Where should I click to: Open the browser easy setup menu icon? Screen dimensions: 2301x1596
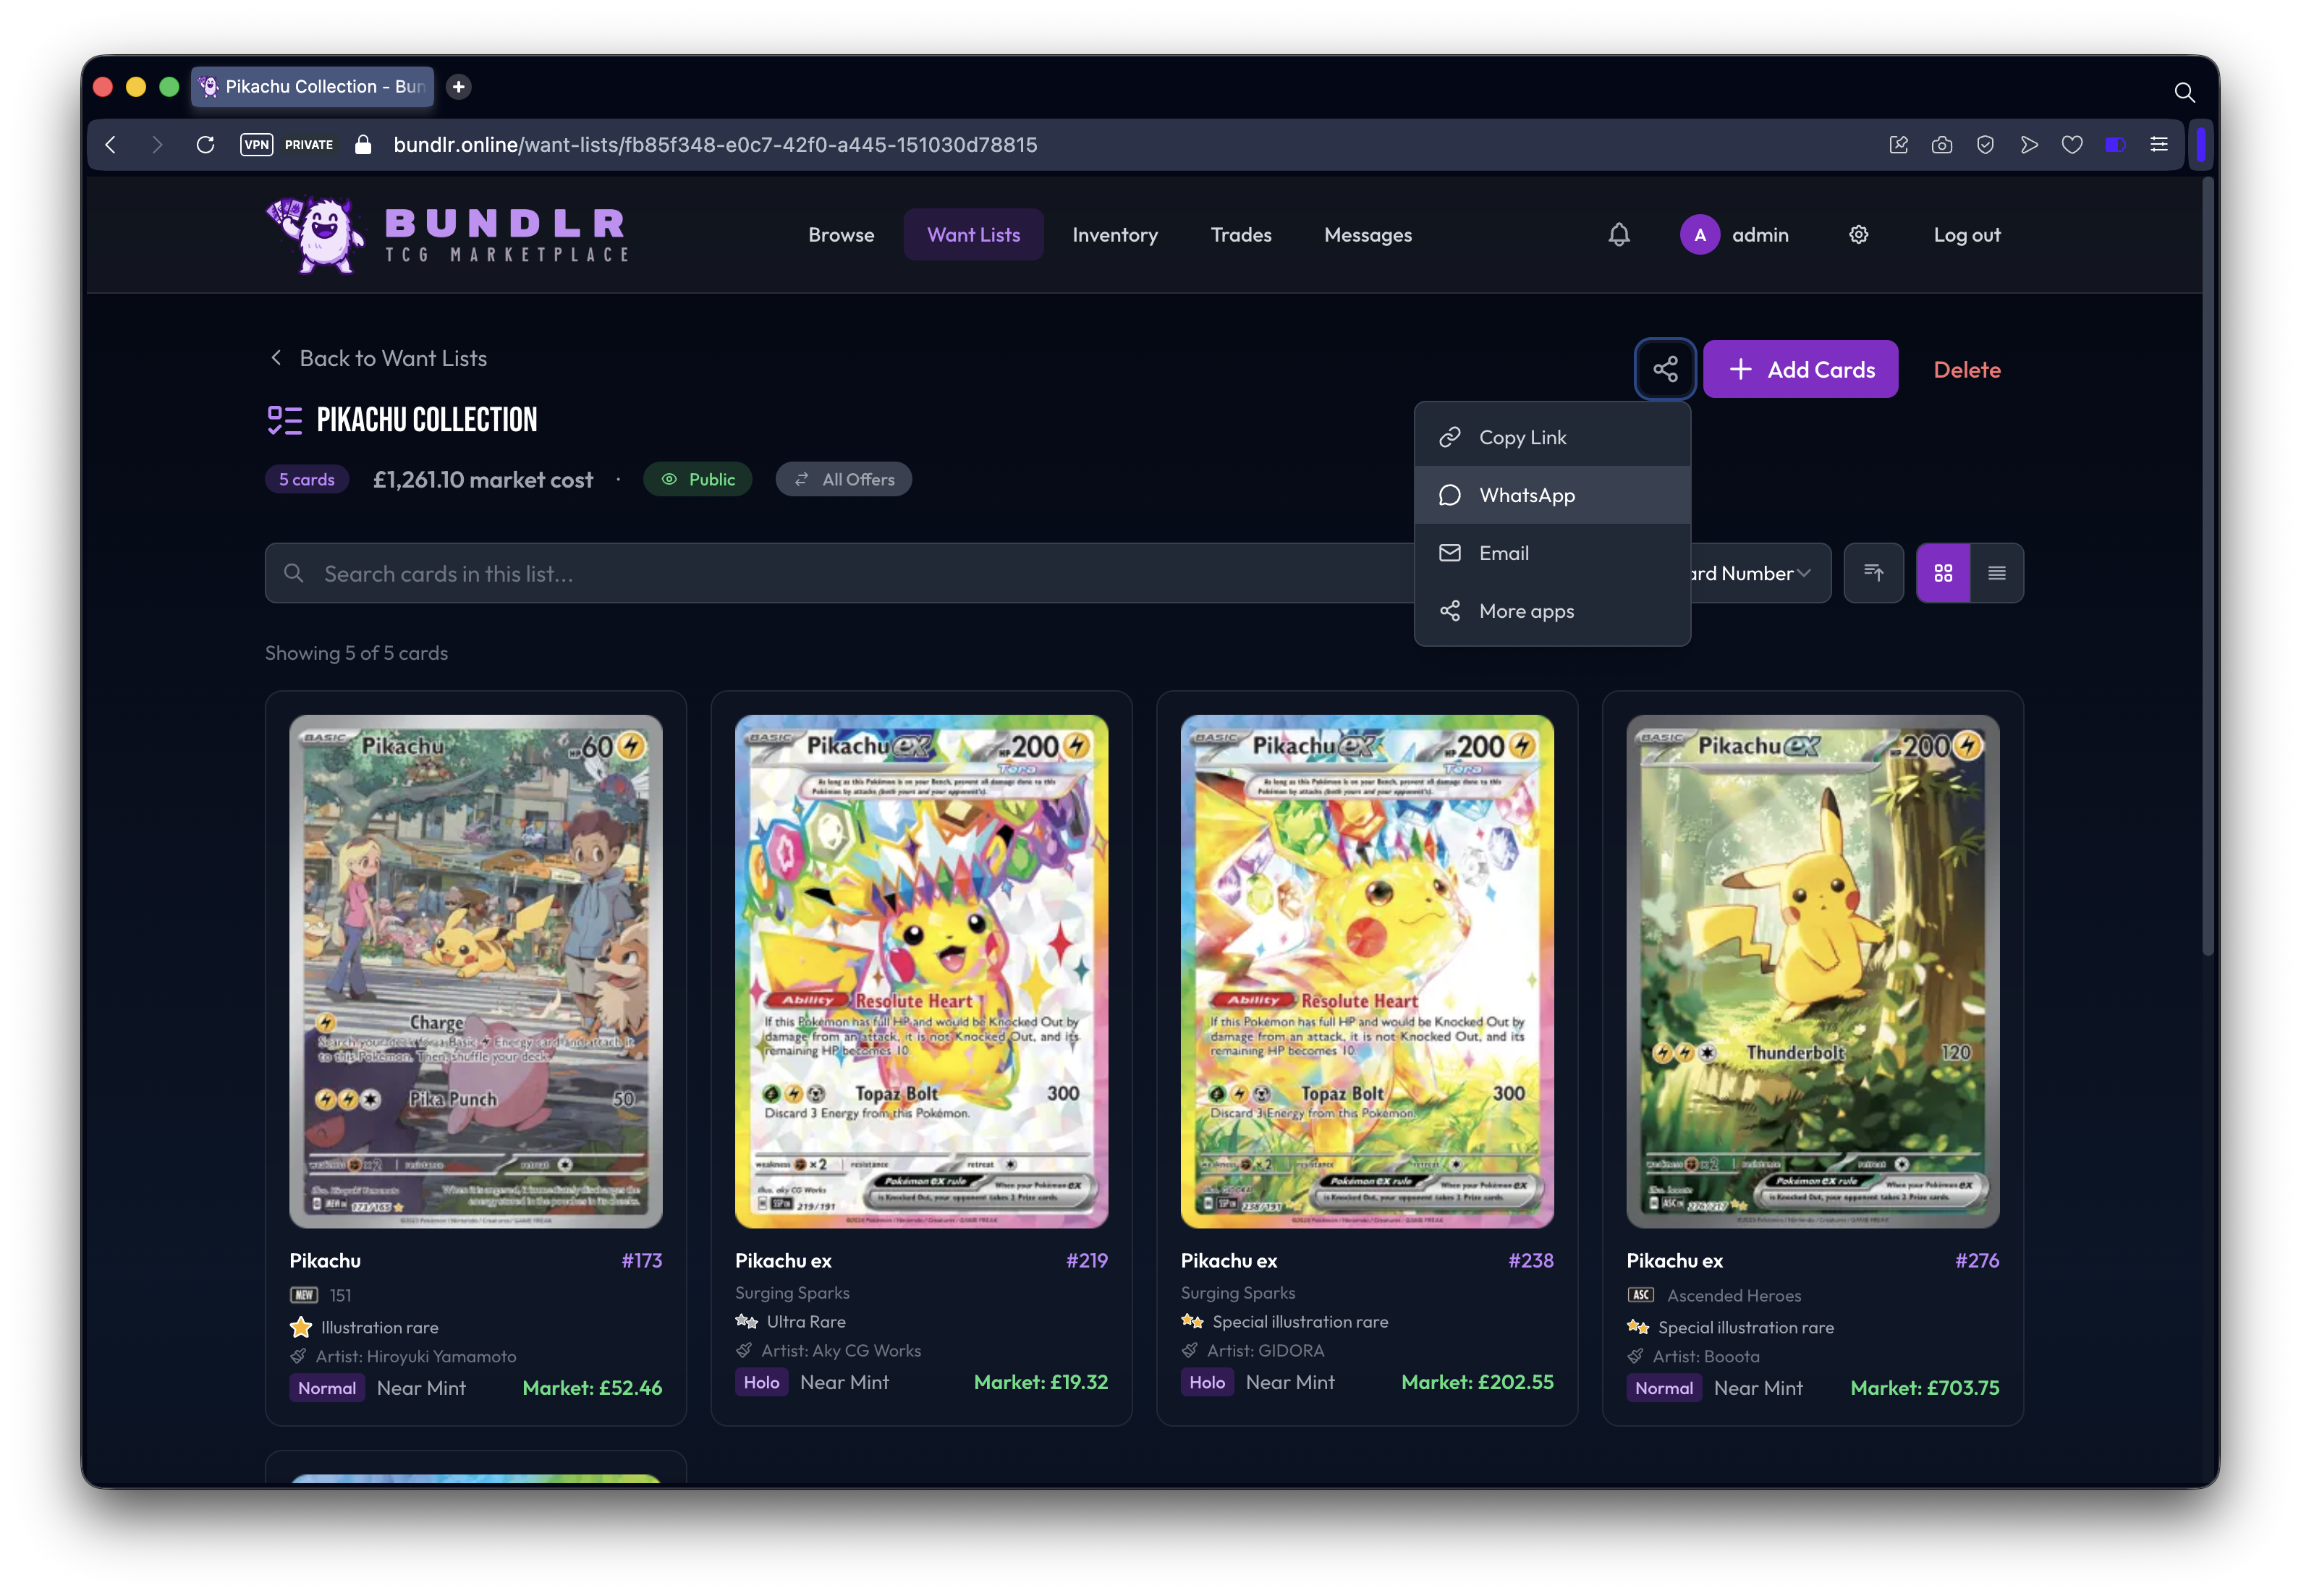[x=2159, y=145]
